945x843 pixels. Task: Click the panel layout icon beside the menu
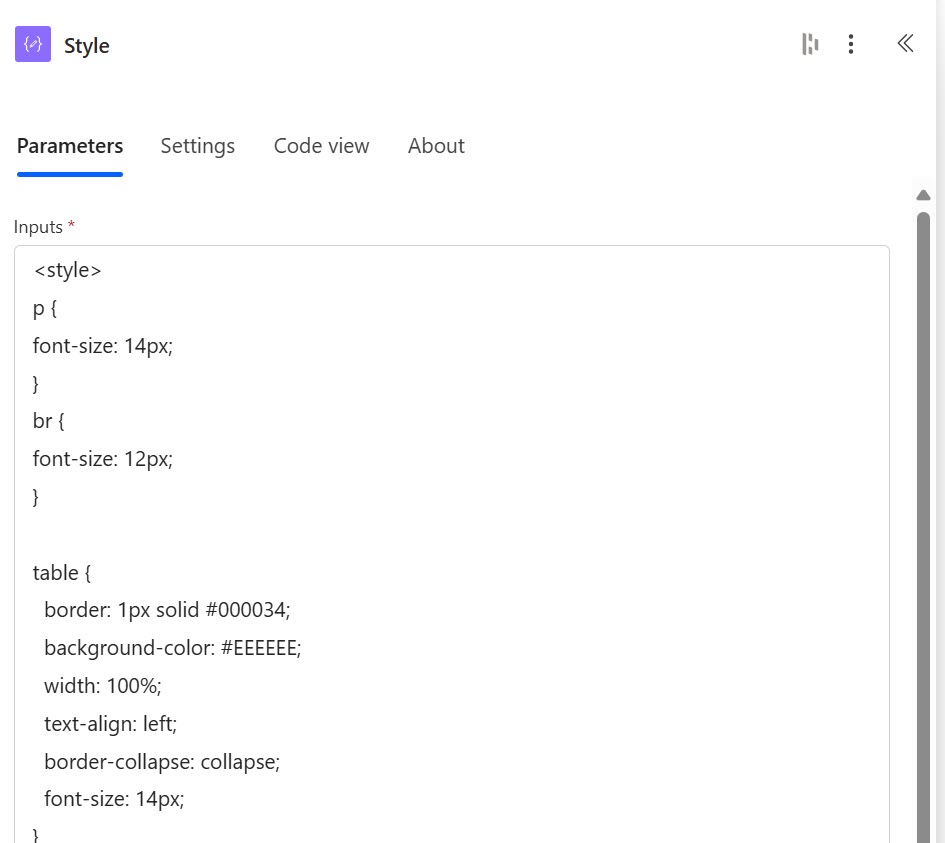click(810, 44)
